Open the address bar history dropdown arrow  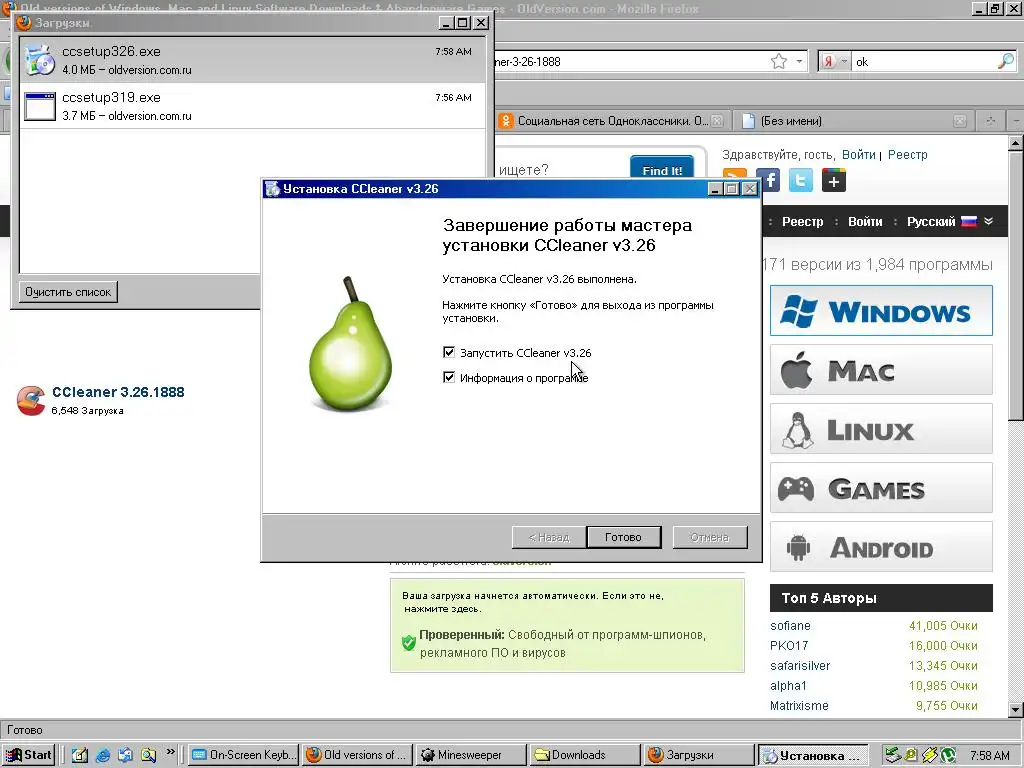[799, 61]
